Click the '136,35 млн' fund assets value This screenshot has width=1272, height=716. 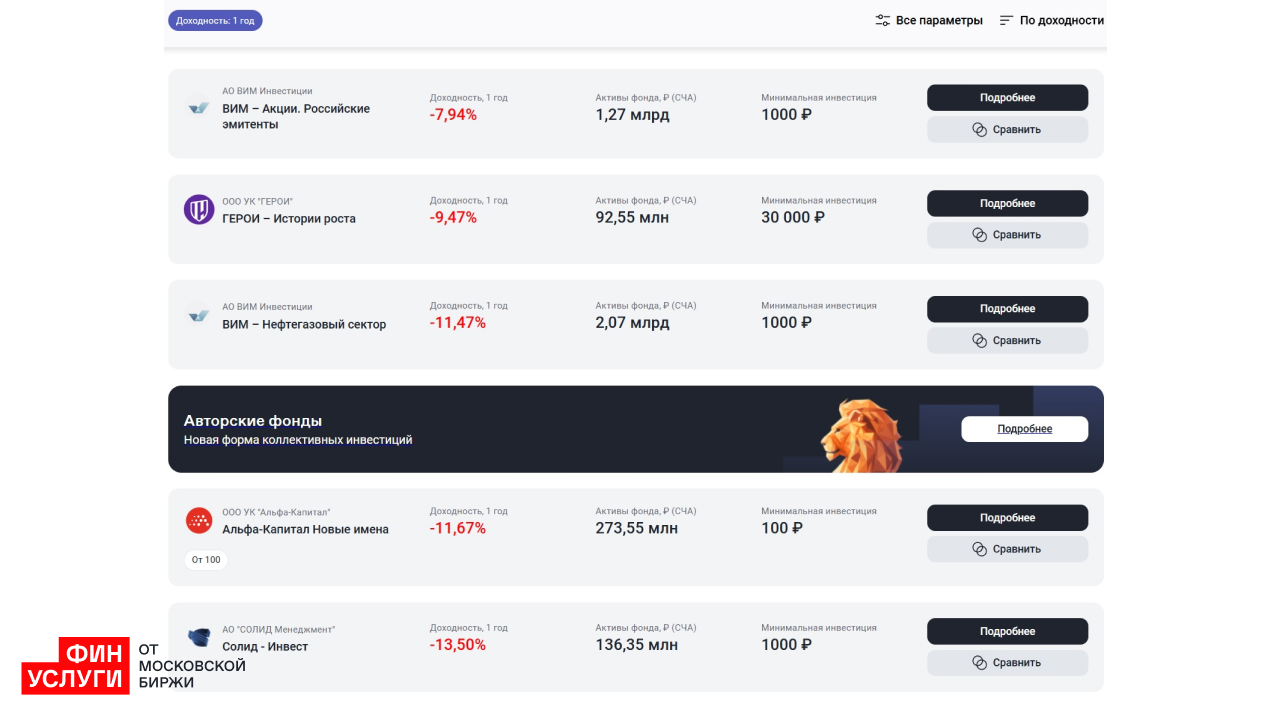637,645
